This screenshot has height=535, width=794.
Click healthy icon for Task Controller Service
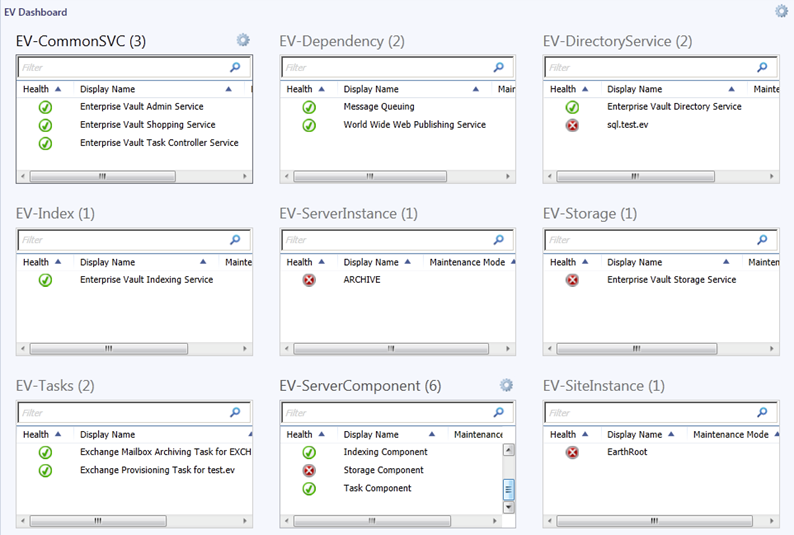coord(46,143)
